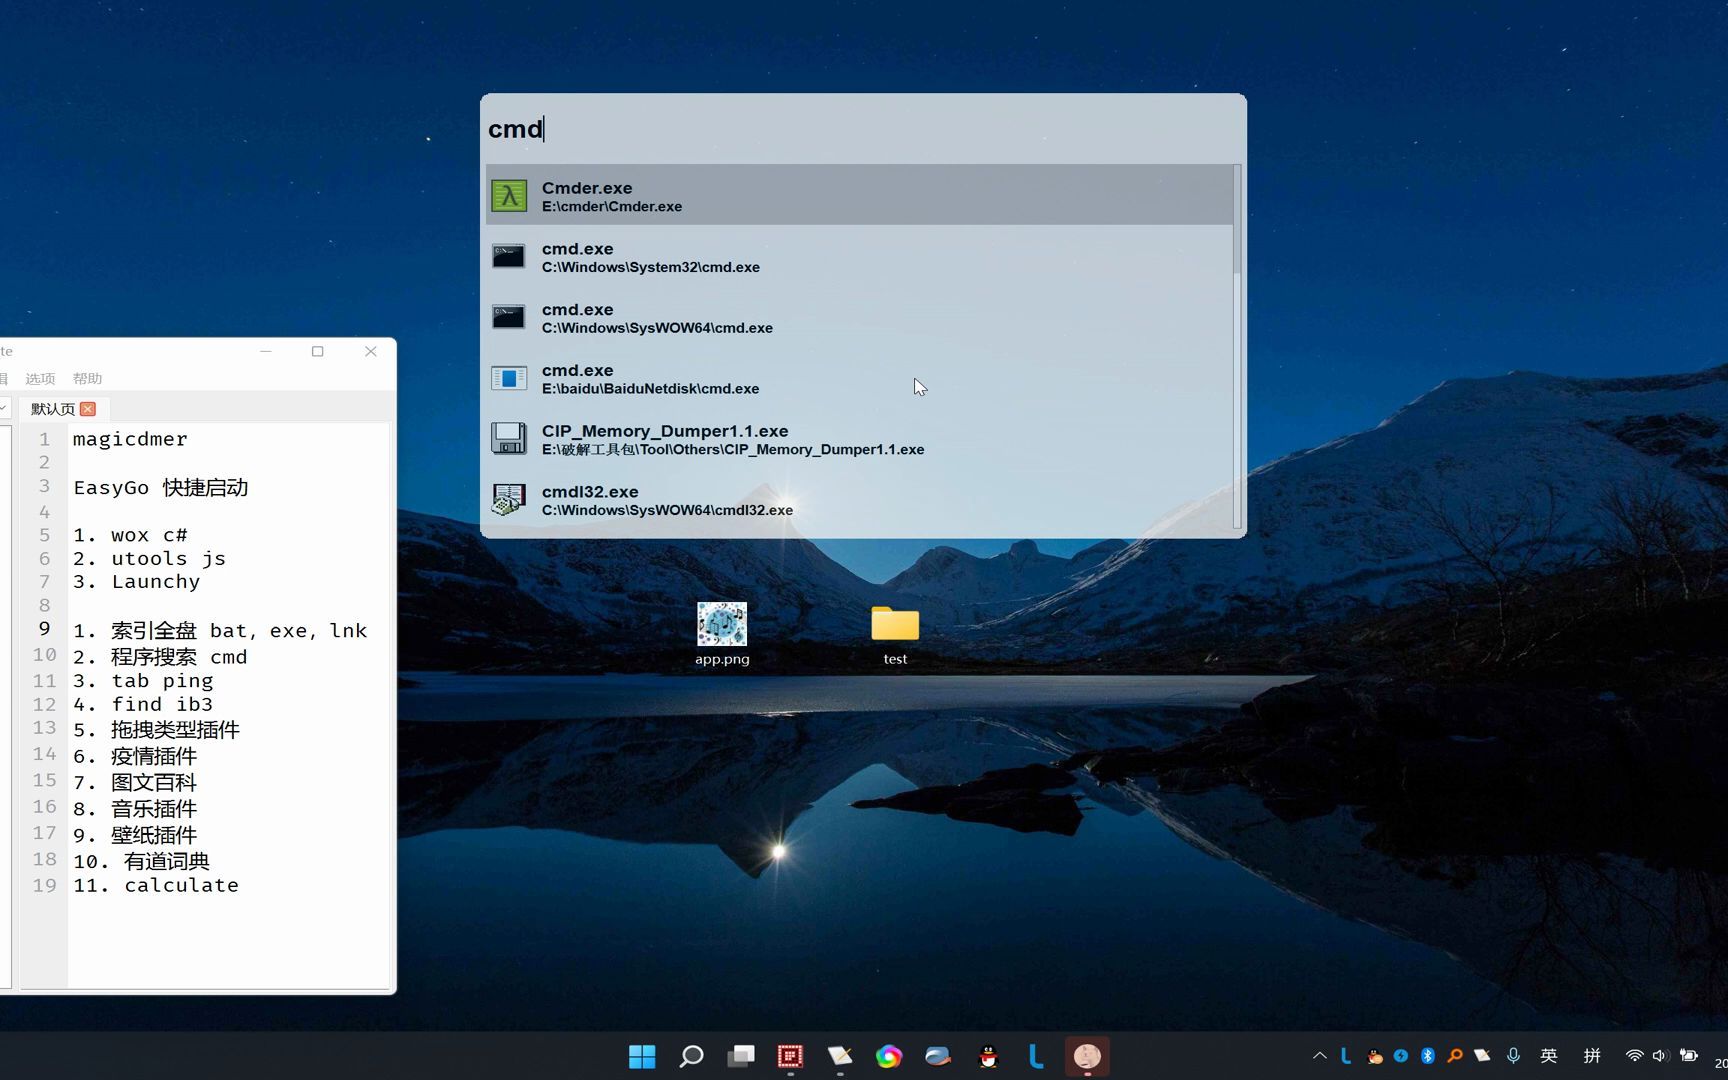Open the blue L app on taskbar
The width and height of the screenshot is (1728, 1080).
pos(1037,1056)
